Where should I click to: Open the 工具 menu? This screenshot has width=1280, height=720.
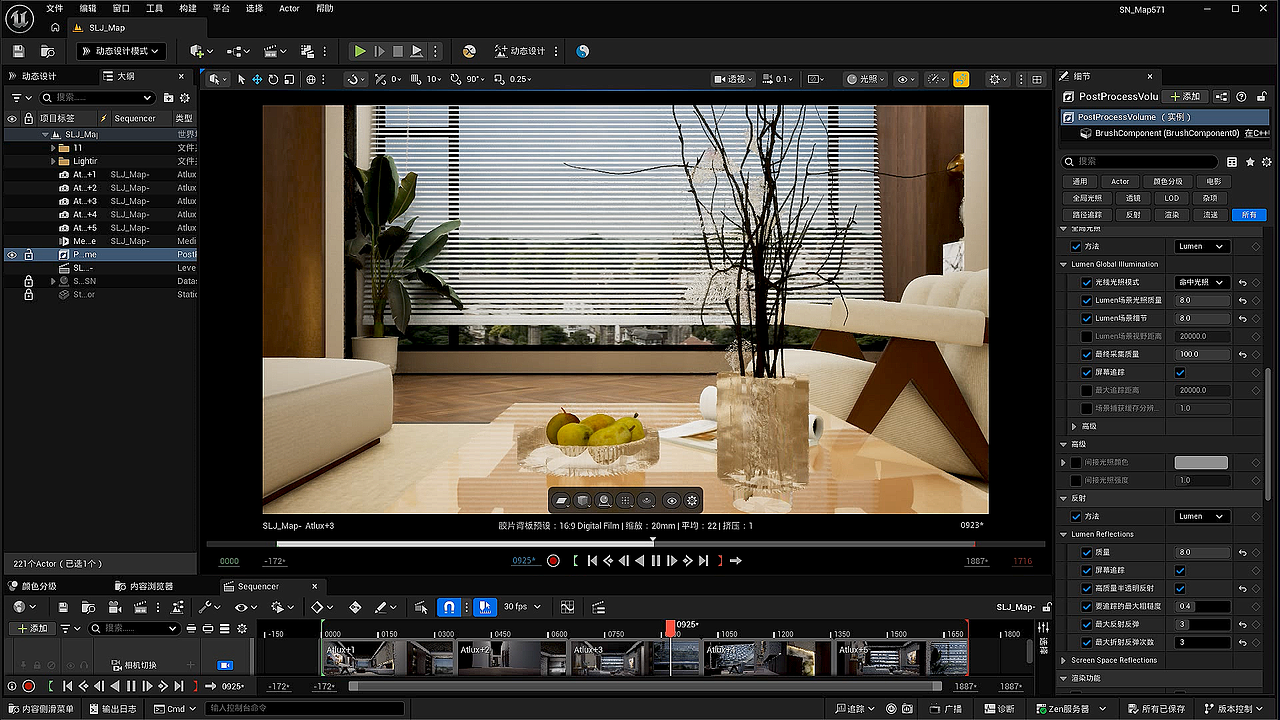pos(154,8)
